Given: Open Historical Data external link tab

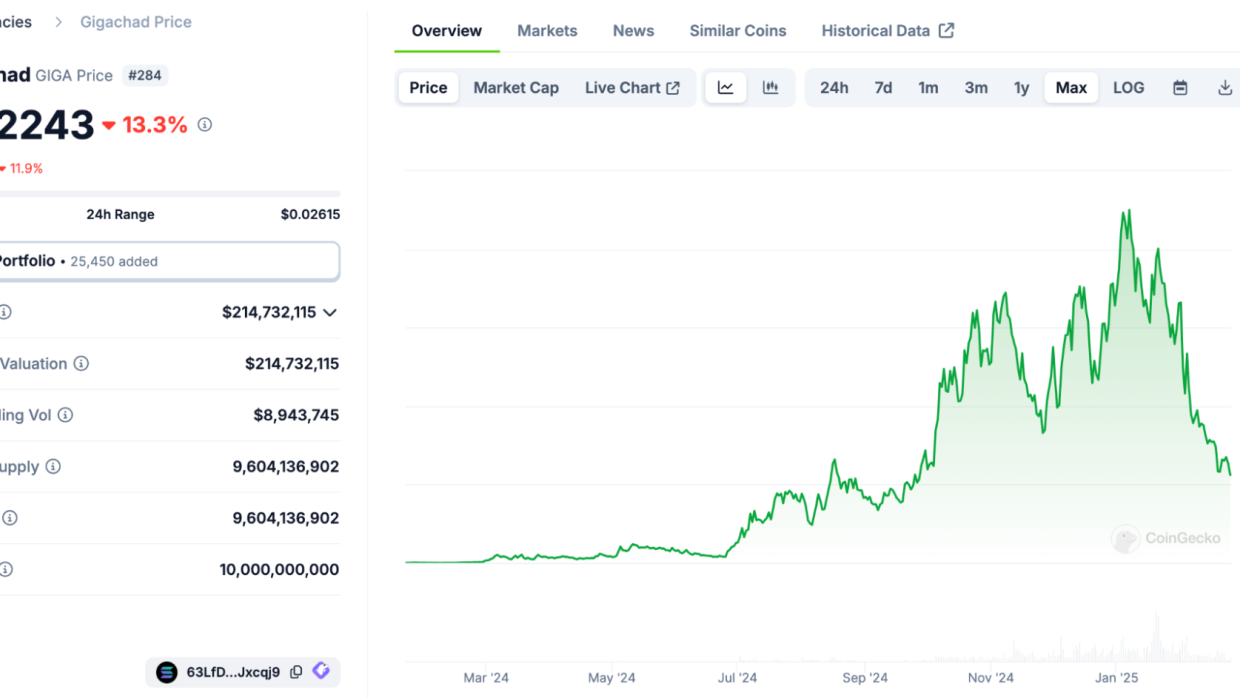Looking at the screenshot, I should pyautogui.click(x=888, y=31).
